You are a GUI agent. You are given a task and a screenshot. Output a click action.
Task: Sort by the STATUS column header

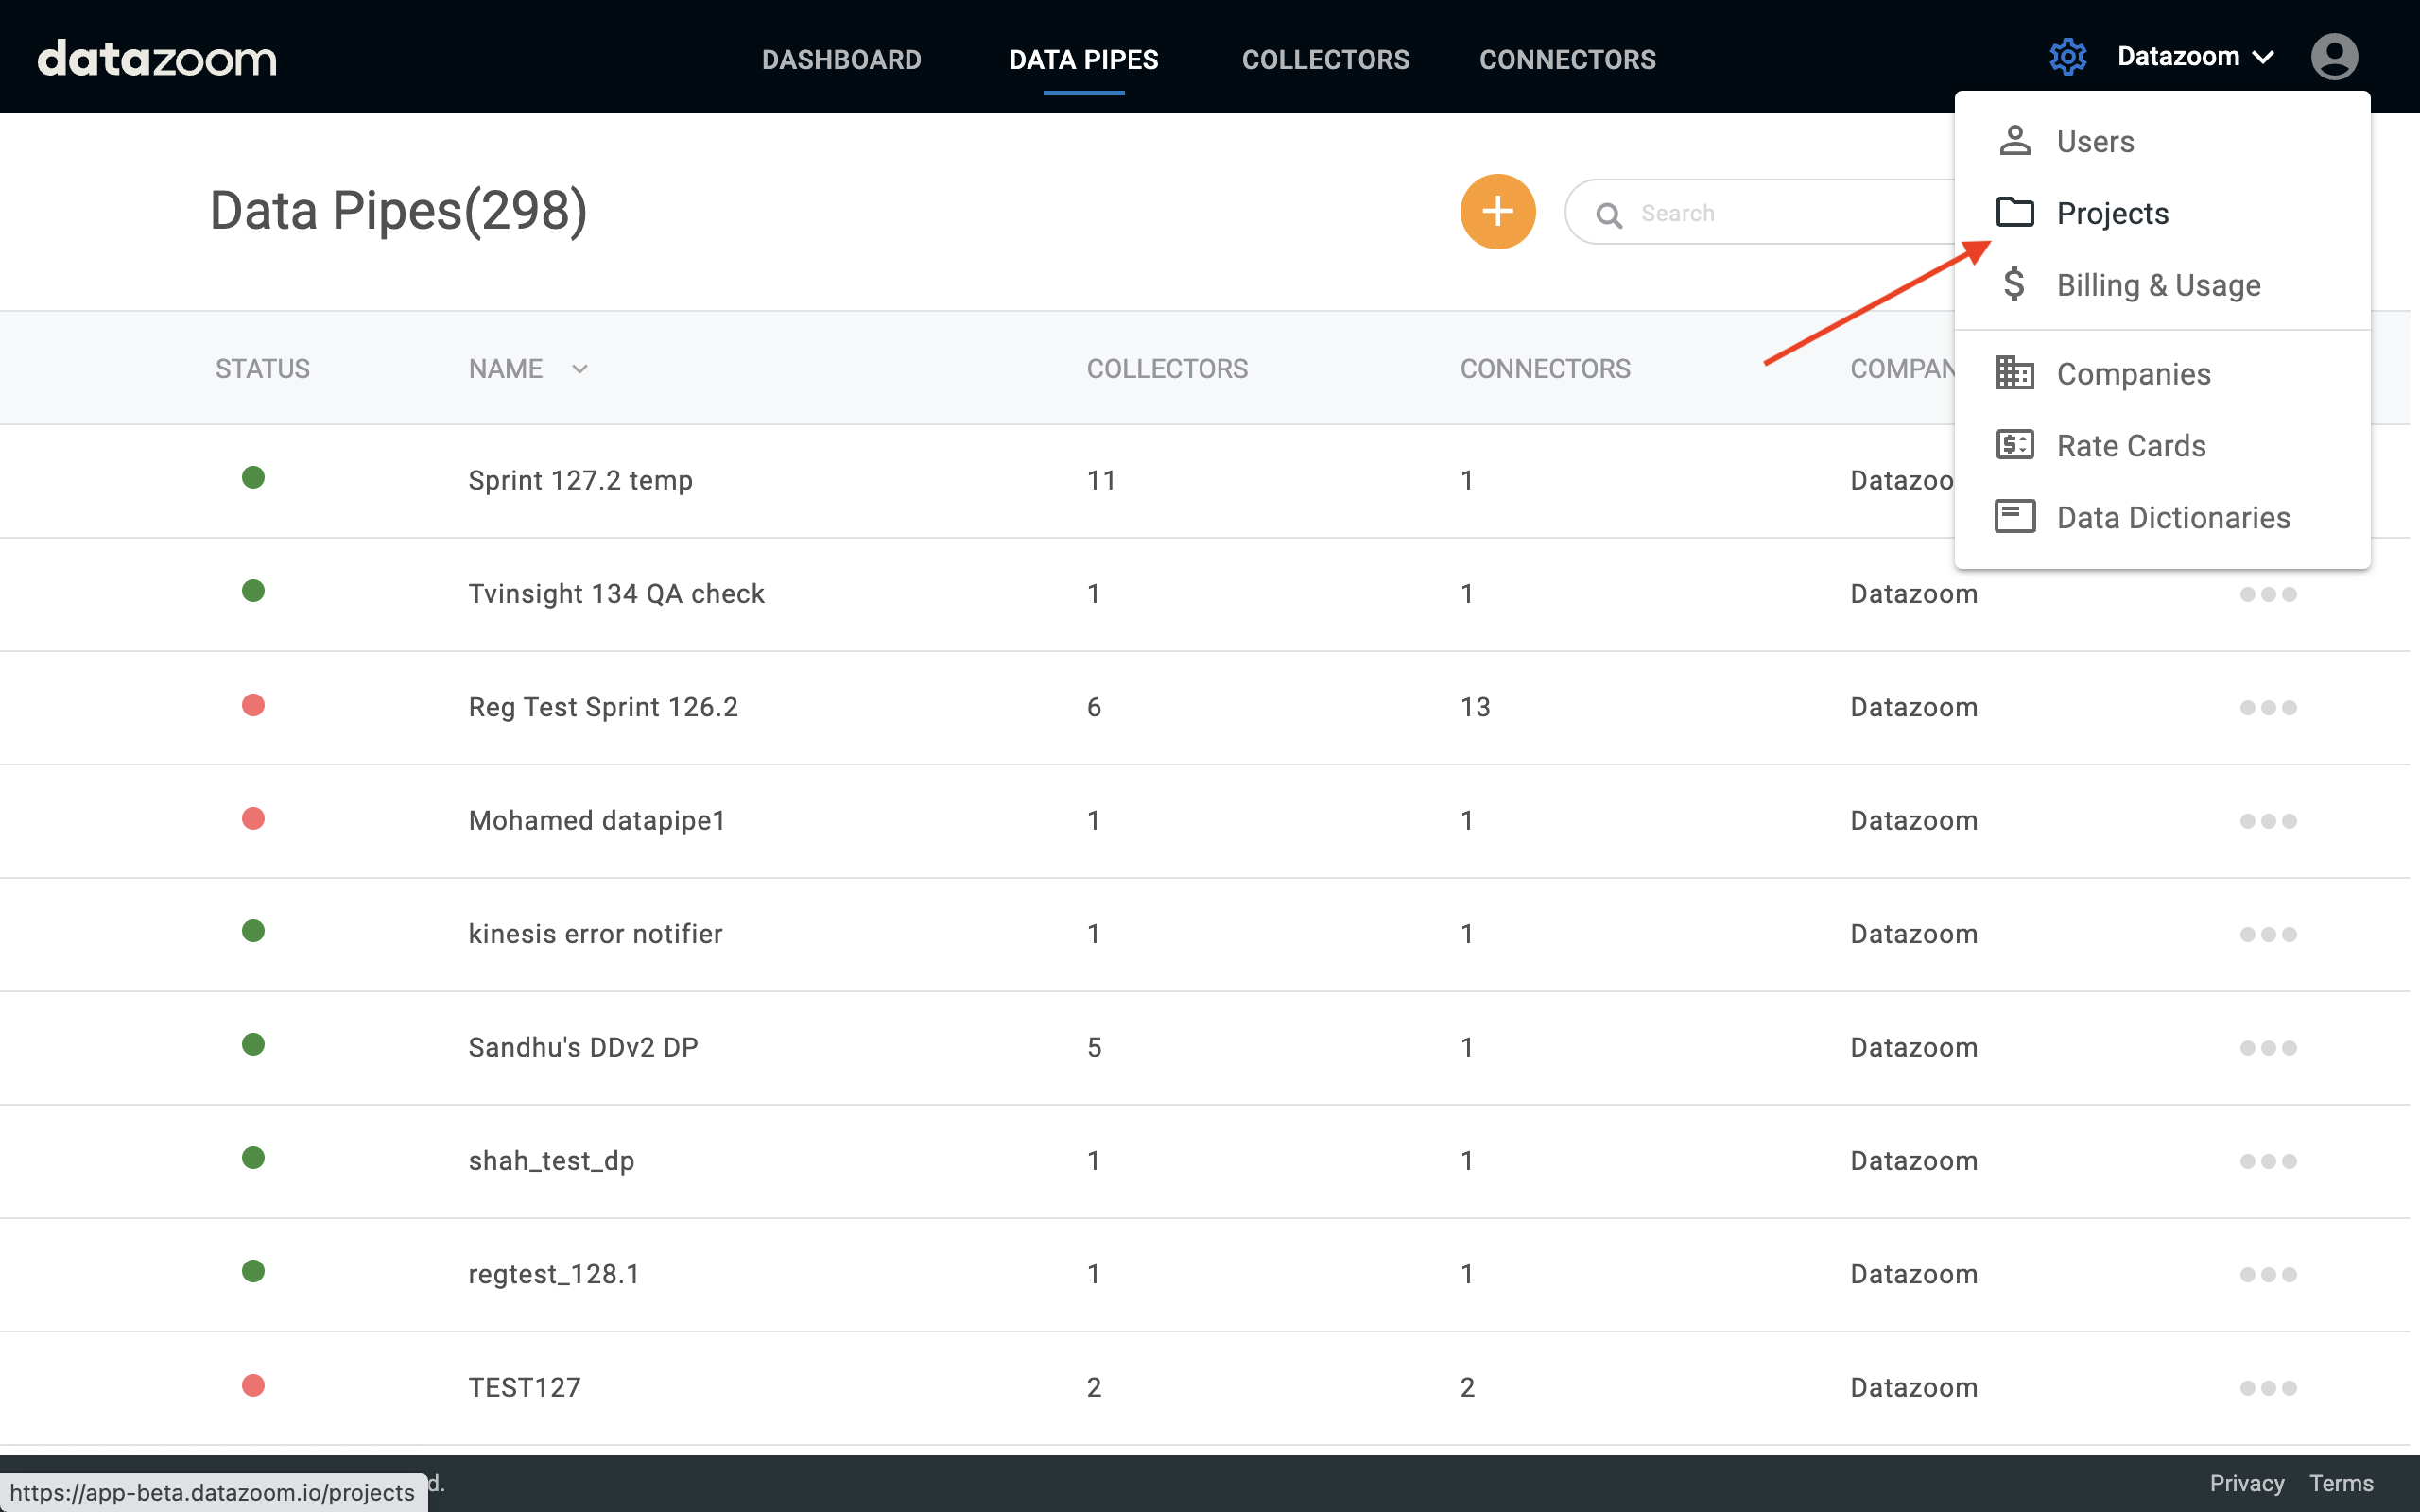(262, 369)
